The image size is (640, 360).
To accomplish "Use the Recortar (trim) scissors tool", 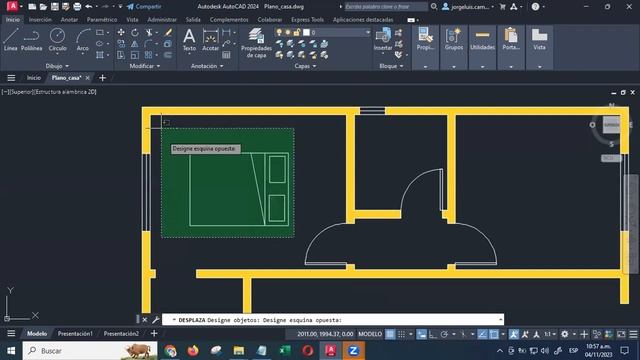I will tap(149, 32).
